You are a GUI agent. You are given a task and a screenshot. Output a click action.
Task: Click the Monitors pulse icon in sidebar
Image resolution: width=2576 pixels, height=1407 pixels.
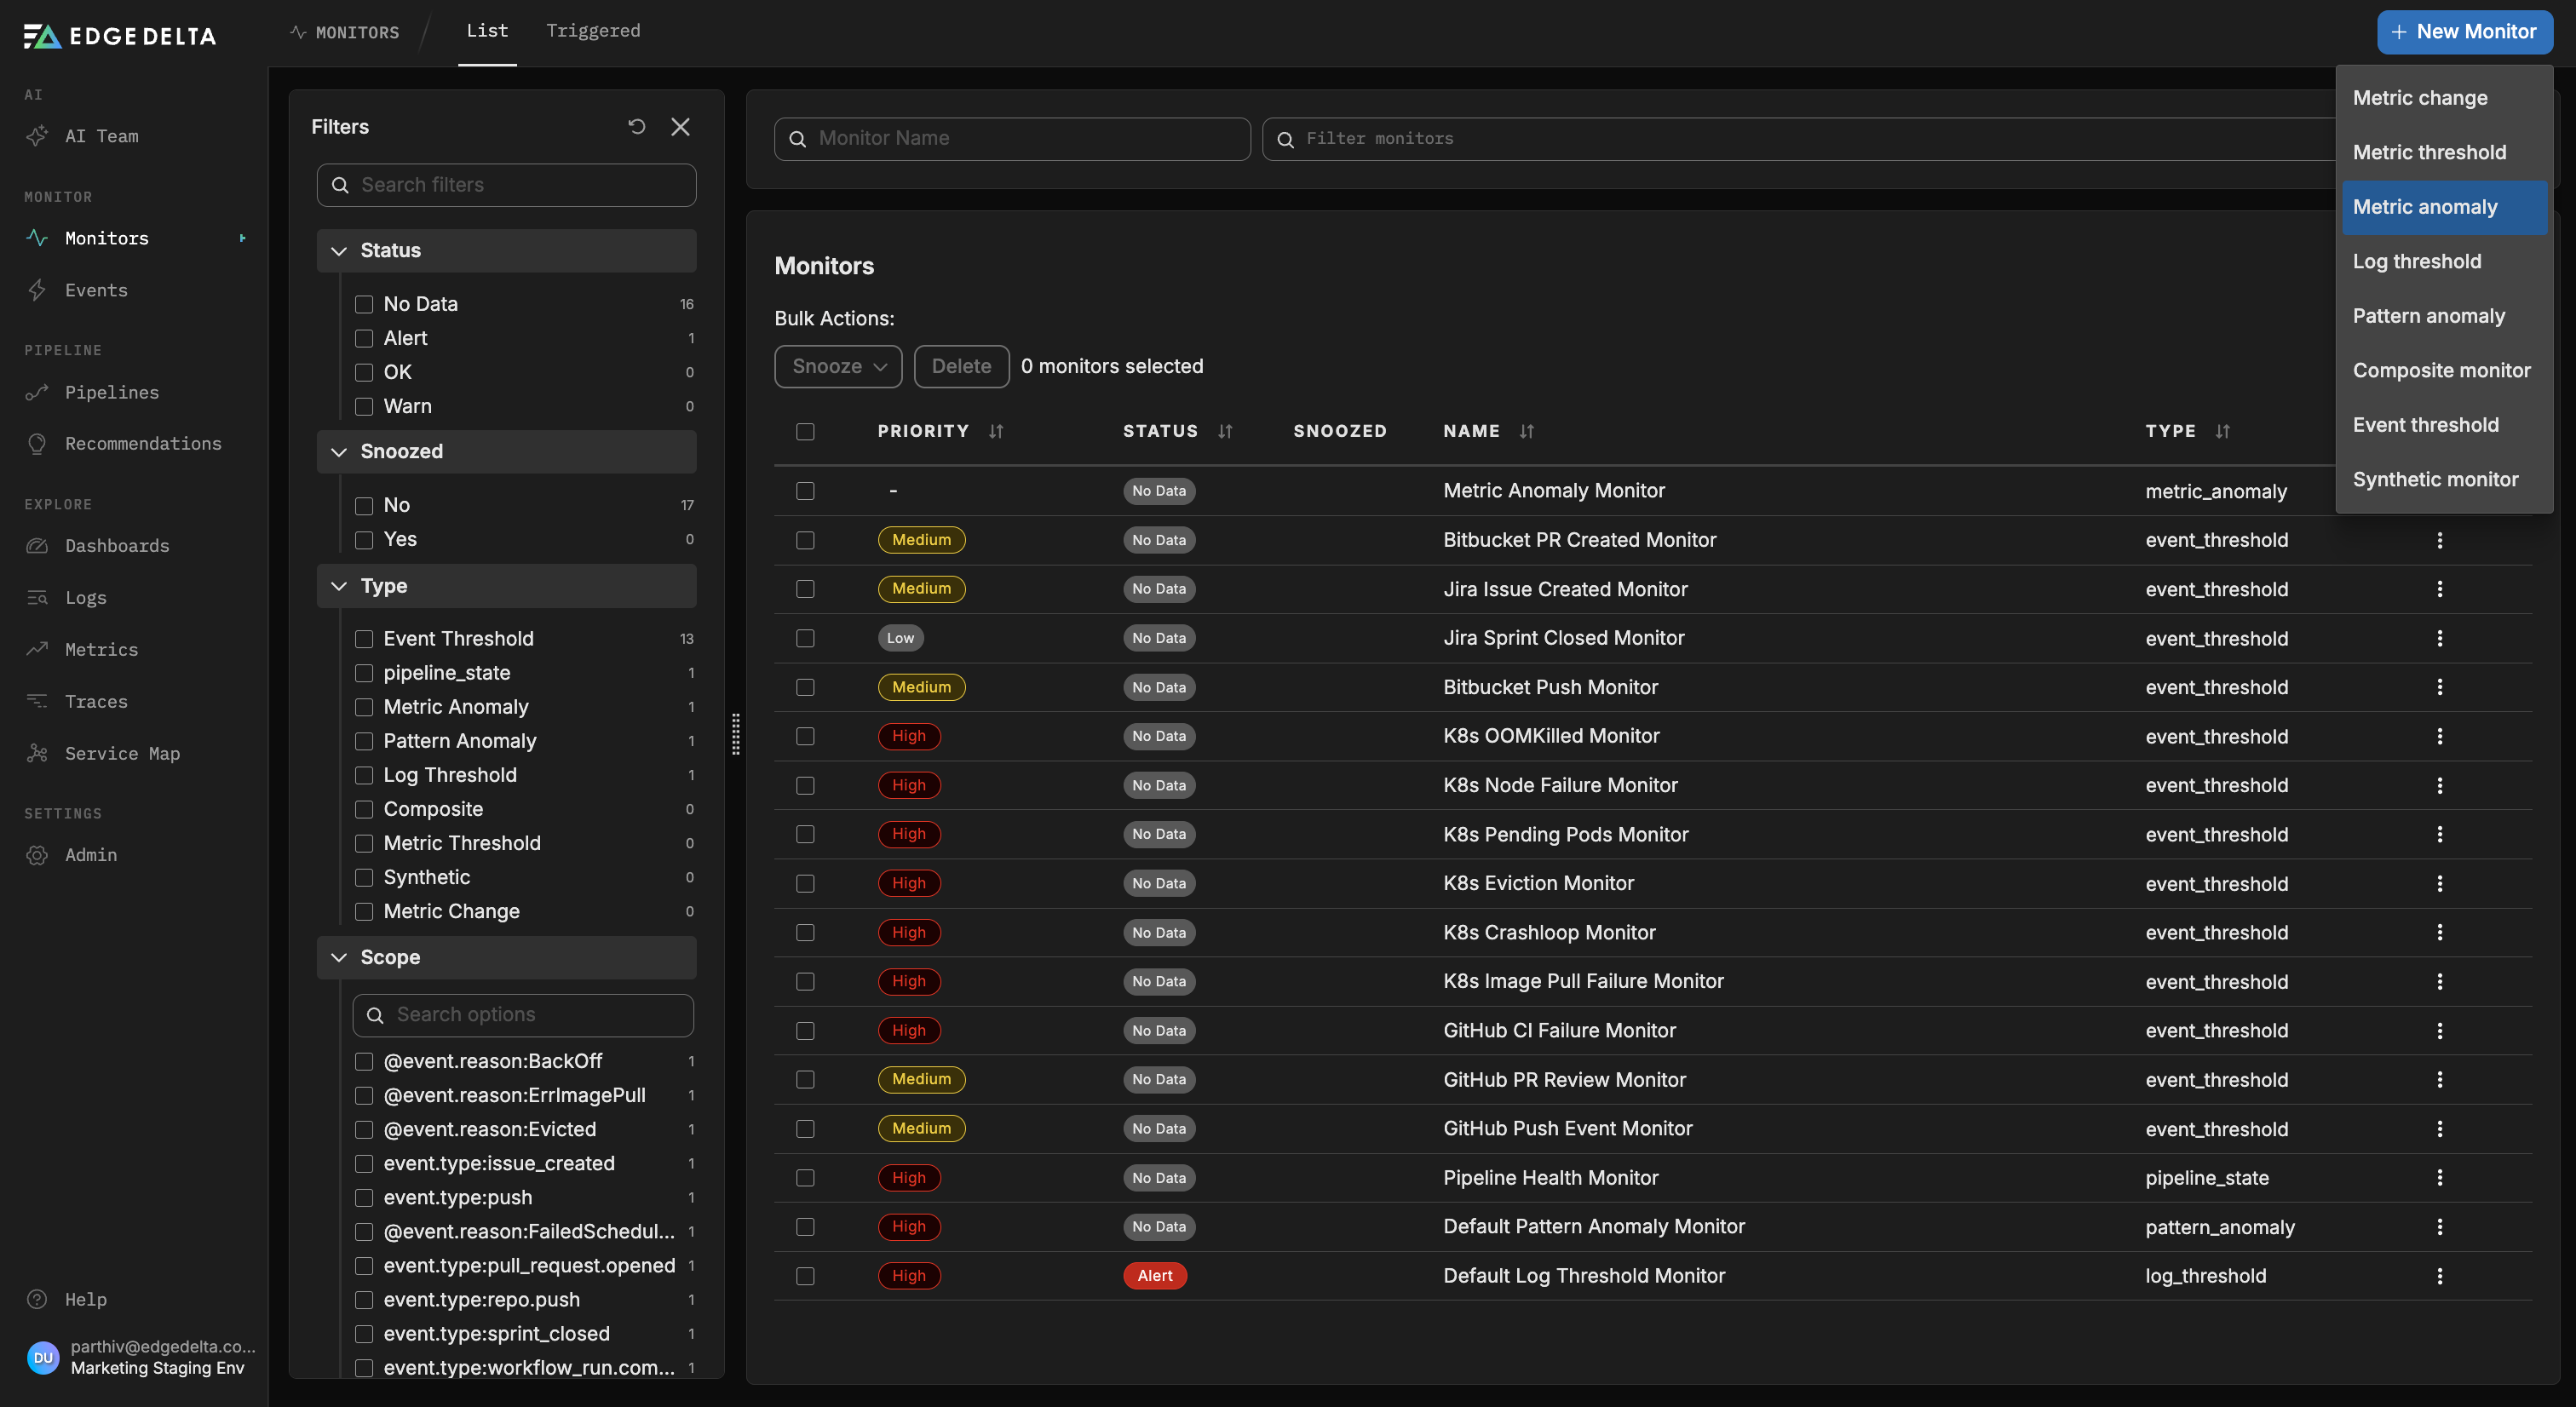(x=37, y=238)
